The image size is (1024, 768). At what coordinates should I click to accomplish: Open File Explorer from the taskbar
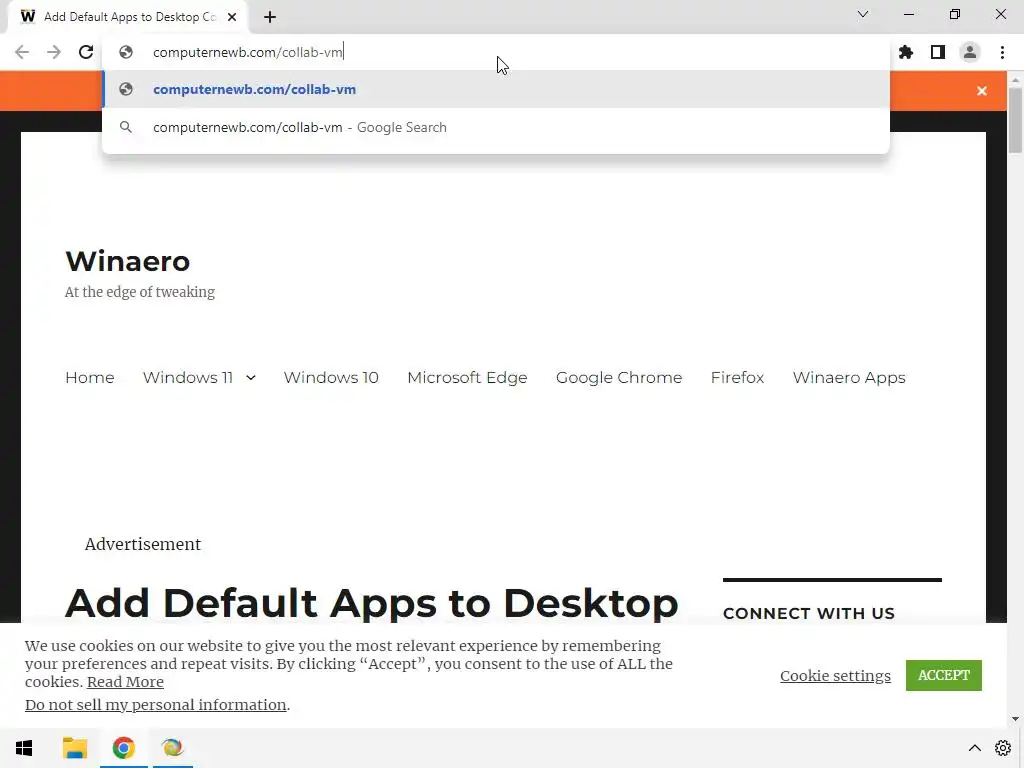[74, 748]
